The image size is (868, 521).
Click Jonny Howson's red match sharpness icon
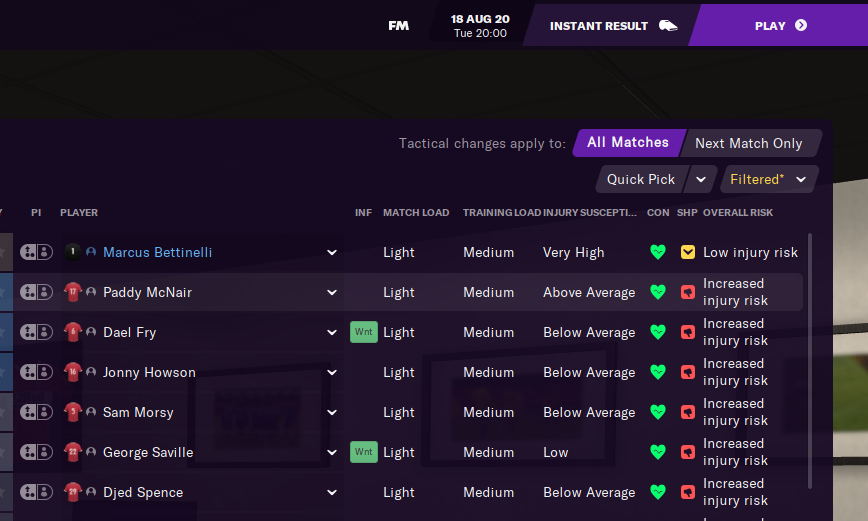coord(687,372)
